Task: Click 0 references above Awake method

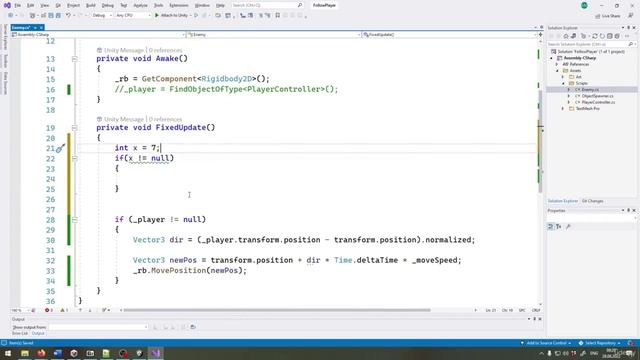Action: pos(165,50)
